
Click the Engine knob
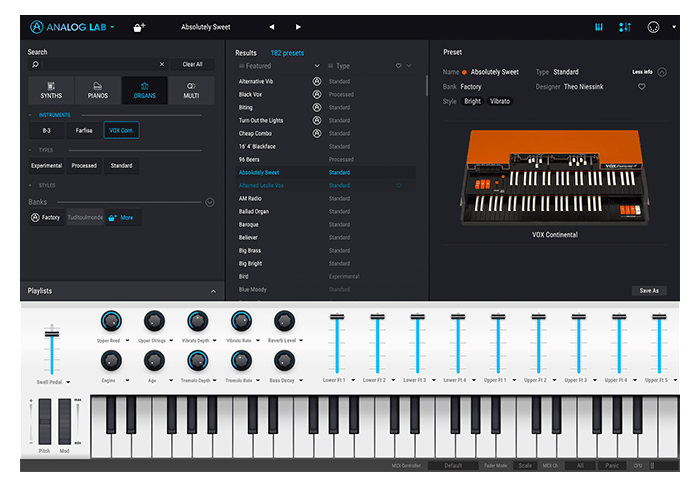[x=111, y=361]
